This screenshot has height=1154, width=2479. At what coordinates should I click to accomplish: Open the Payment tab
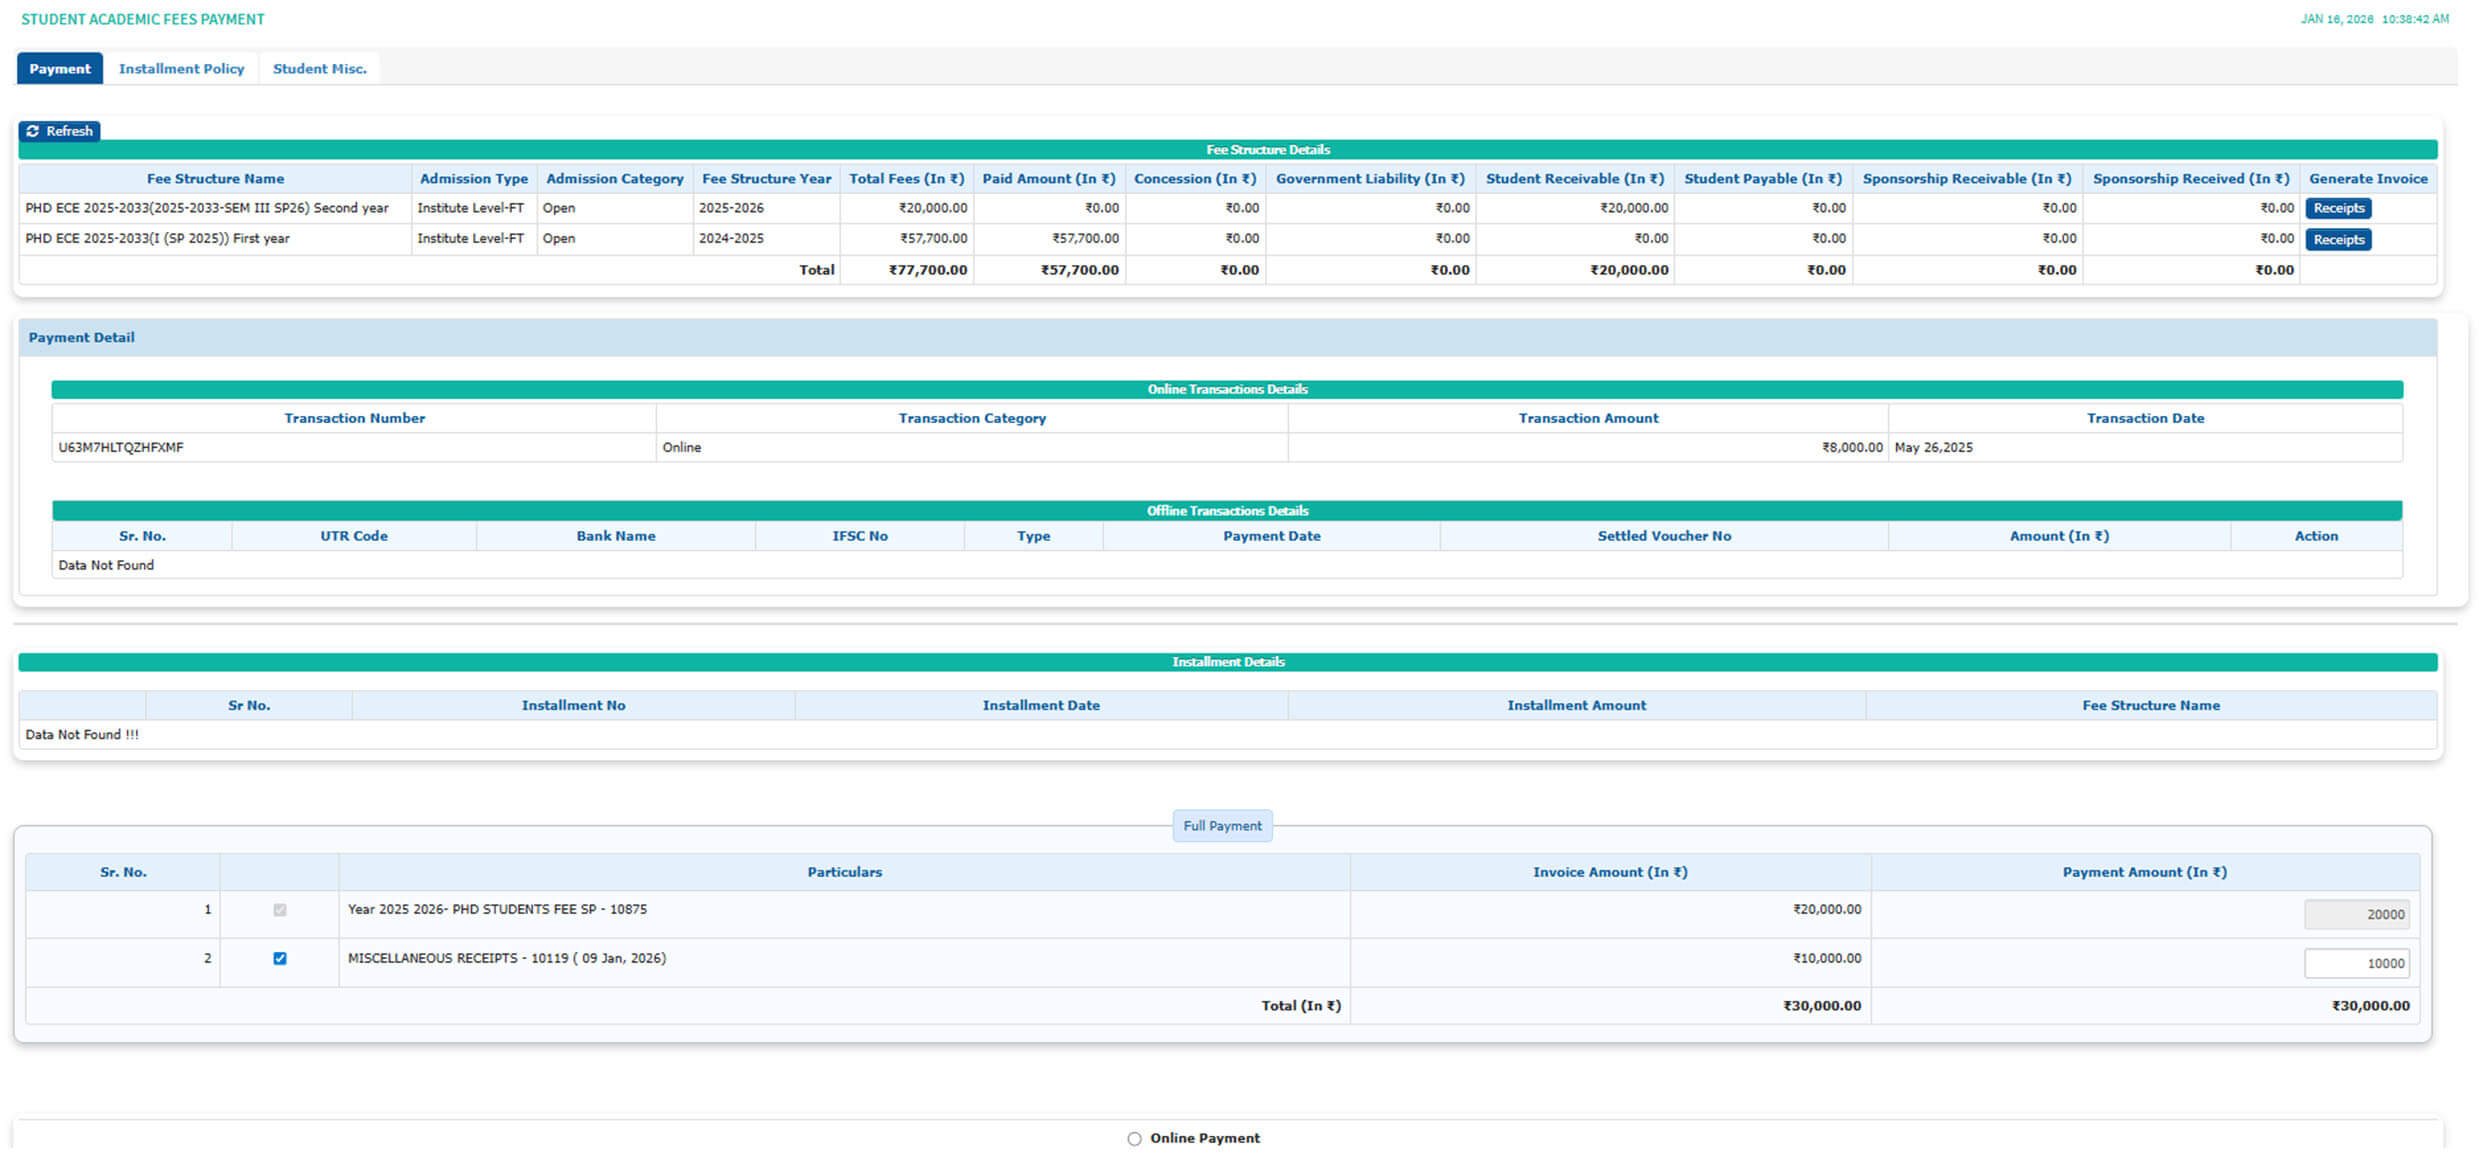[59, 68]
